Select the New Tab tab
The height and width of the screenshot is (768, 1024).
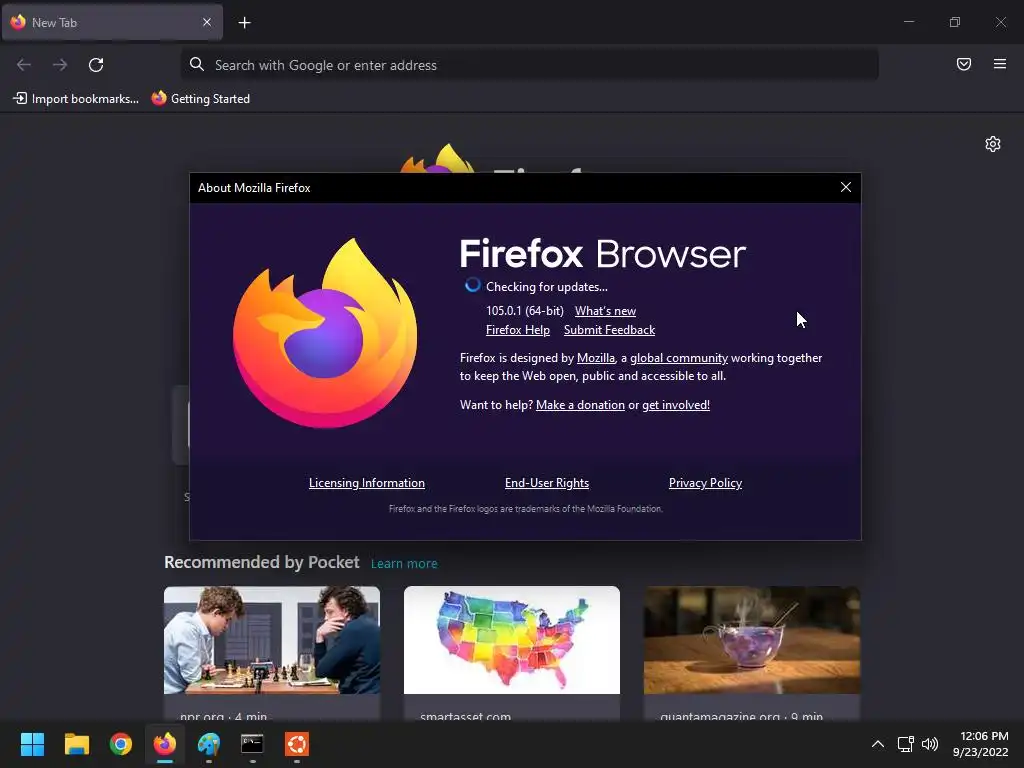tap(112, 22)
